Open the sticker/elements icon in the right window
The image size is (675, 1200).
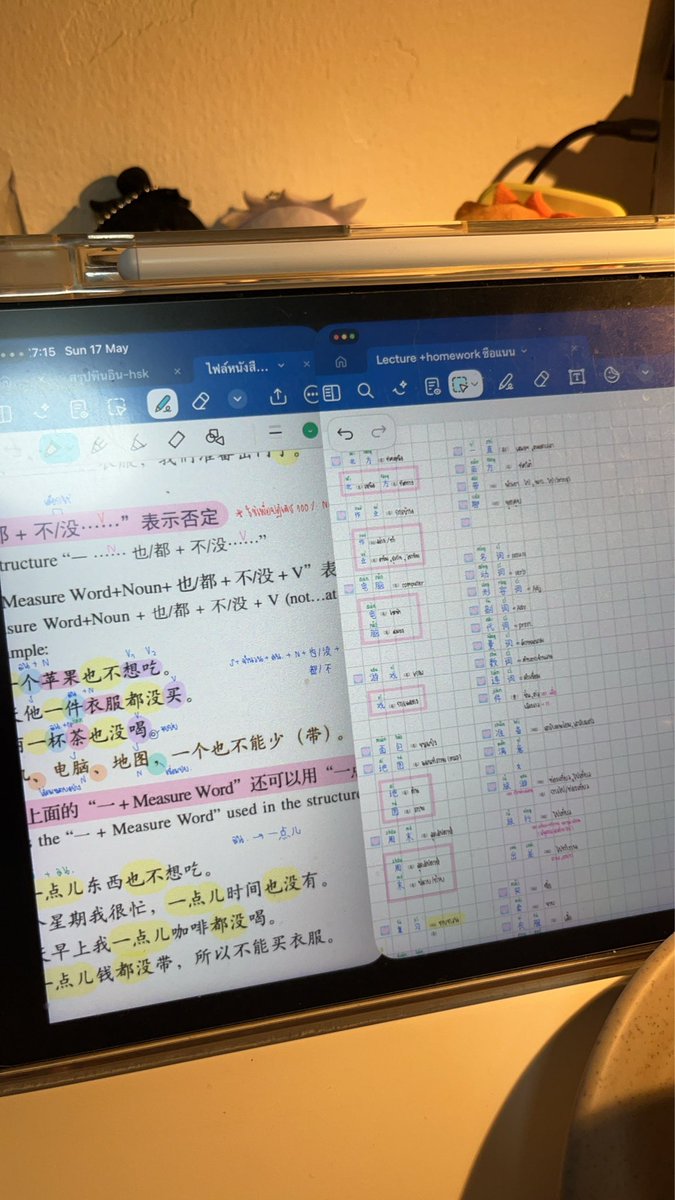(x=613, y=374)
